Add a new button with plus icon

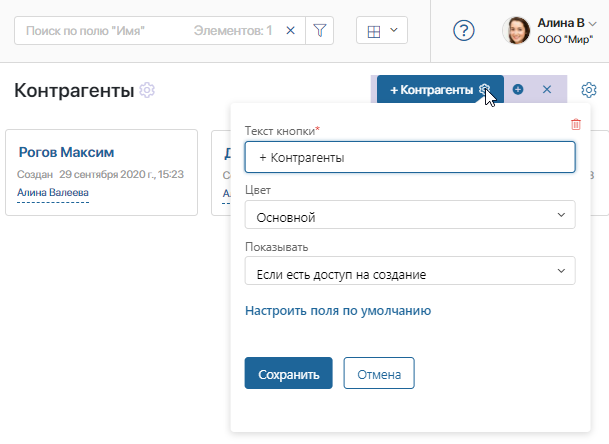click(518, 89)
